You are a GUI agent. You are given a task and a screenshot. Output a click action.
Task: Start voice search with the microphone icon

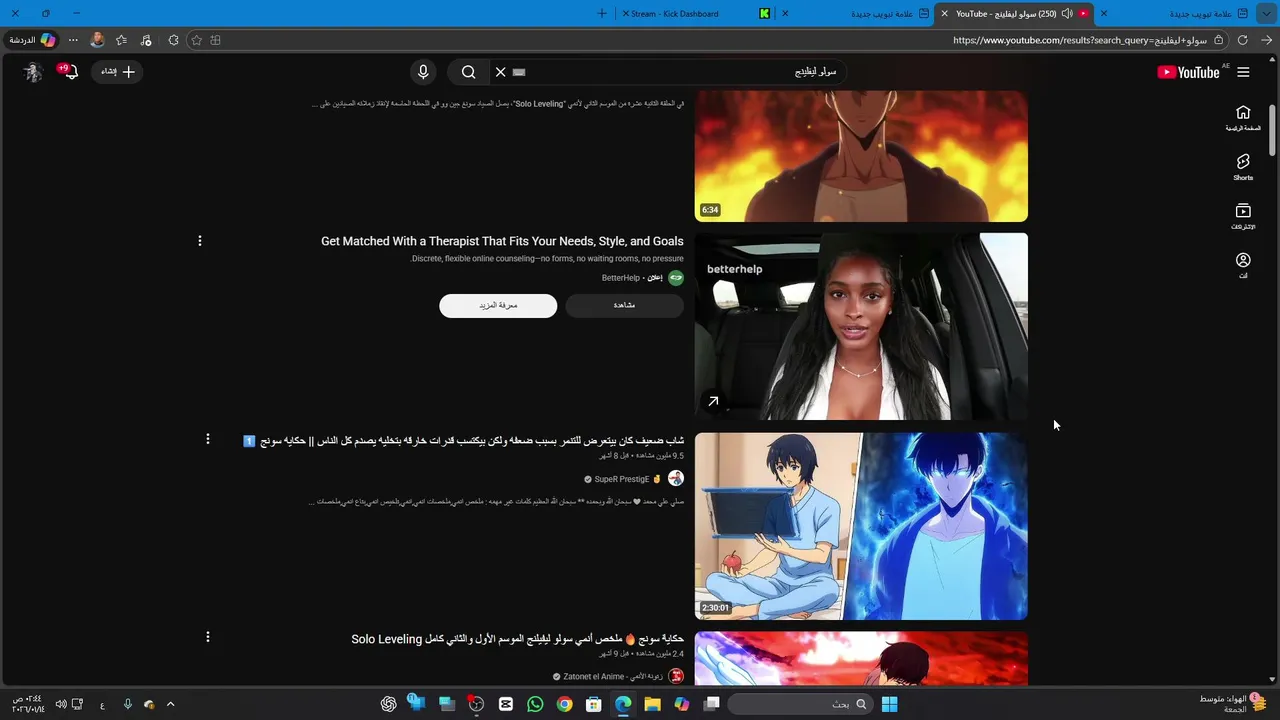point(423,72)
